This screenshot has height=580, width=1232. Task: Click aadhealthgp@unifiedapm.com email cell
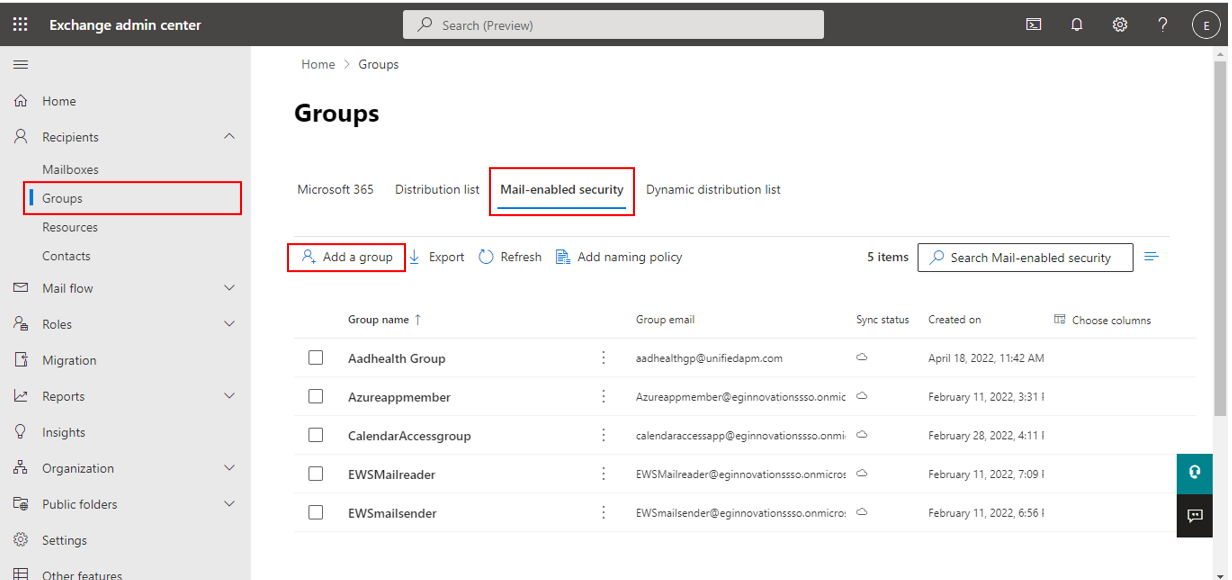(x=709, y=358)
